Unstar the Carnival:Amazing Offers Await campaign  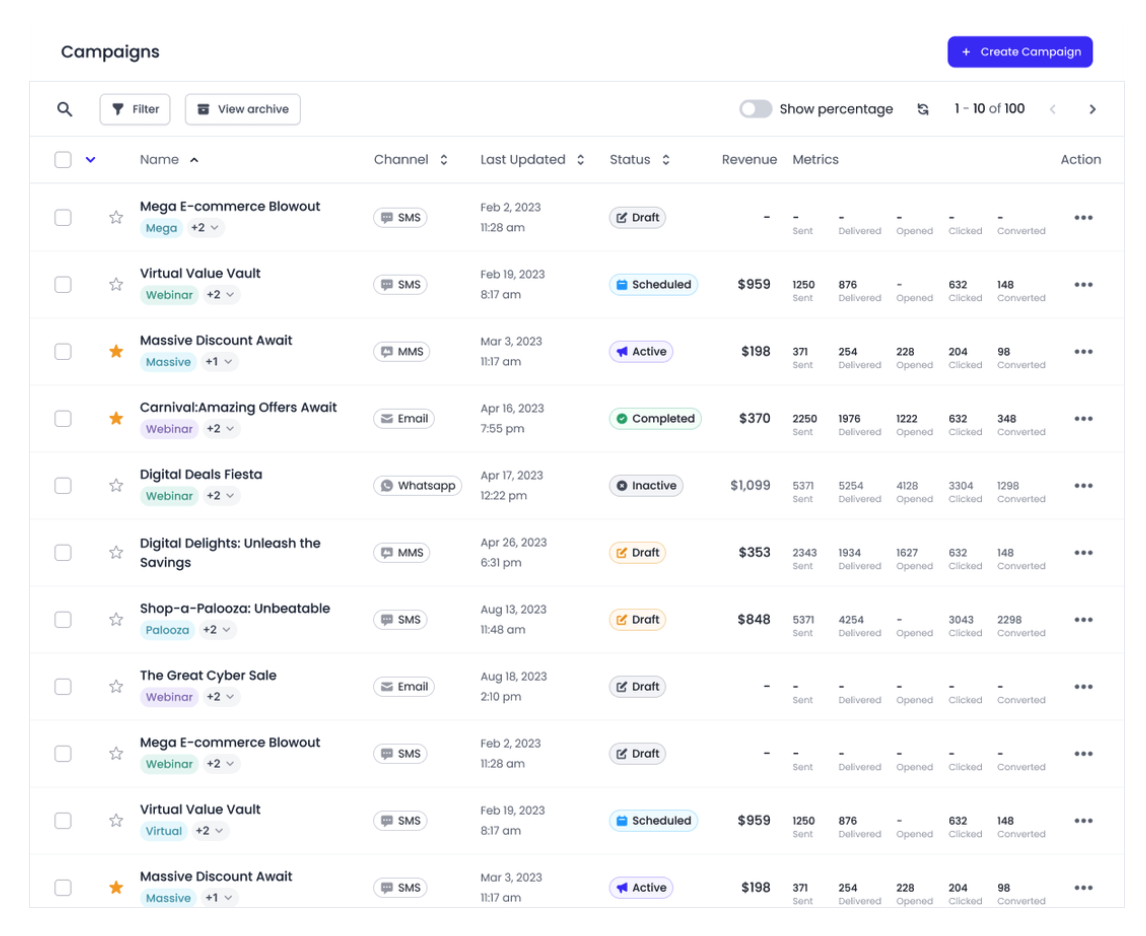click(116, 419)
